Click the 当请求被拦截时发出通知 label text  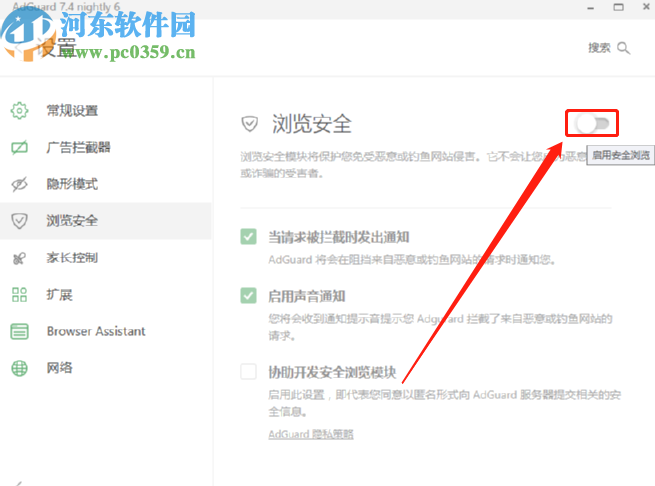[x=338, y=237]
